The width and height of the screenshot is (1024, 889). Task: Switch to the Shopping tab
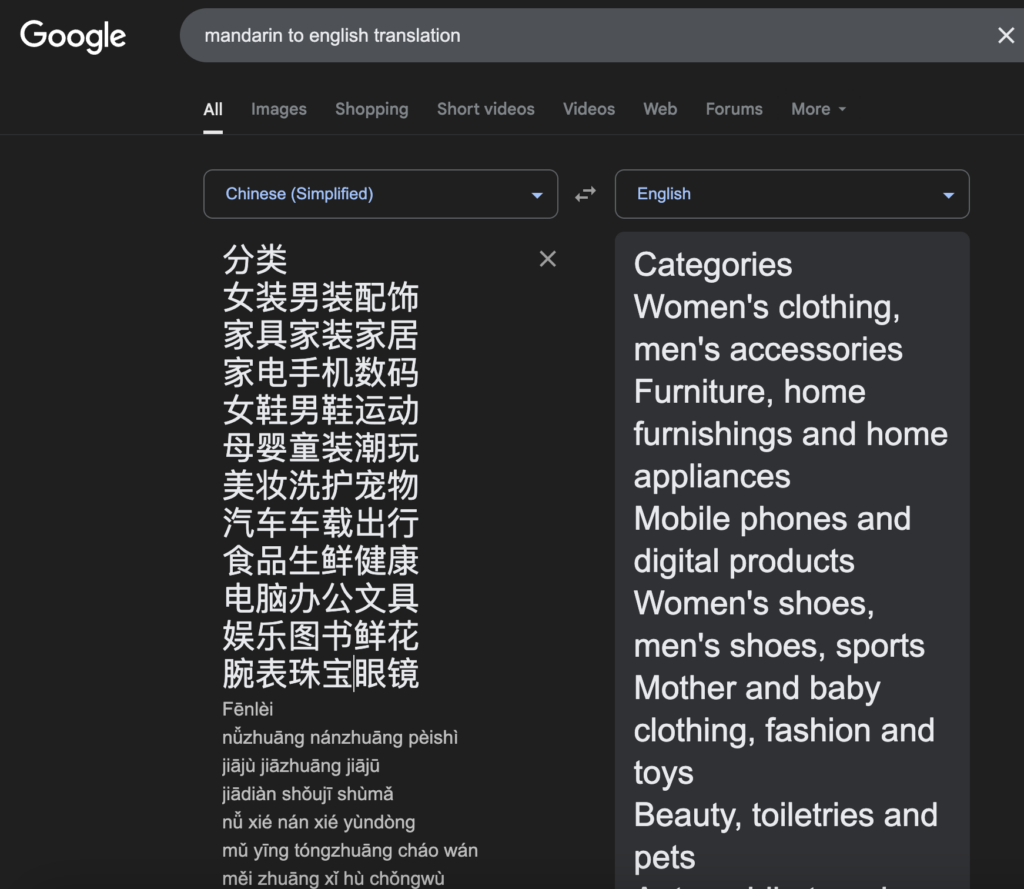(x=372, y=109)
